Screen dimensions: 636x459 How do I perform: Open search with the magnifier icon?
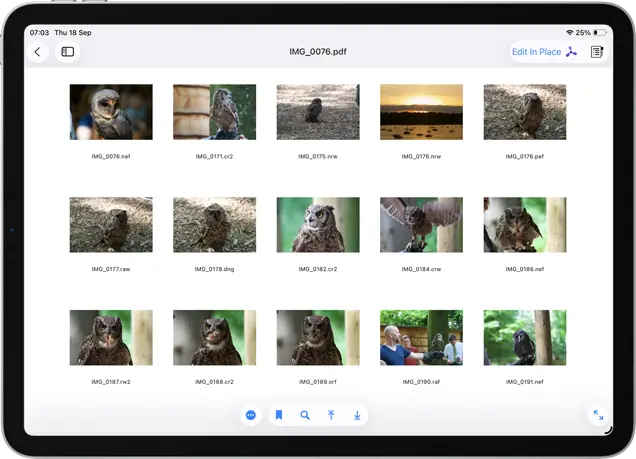pyautogui.click(x=305, y=415)
